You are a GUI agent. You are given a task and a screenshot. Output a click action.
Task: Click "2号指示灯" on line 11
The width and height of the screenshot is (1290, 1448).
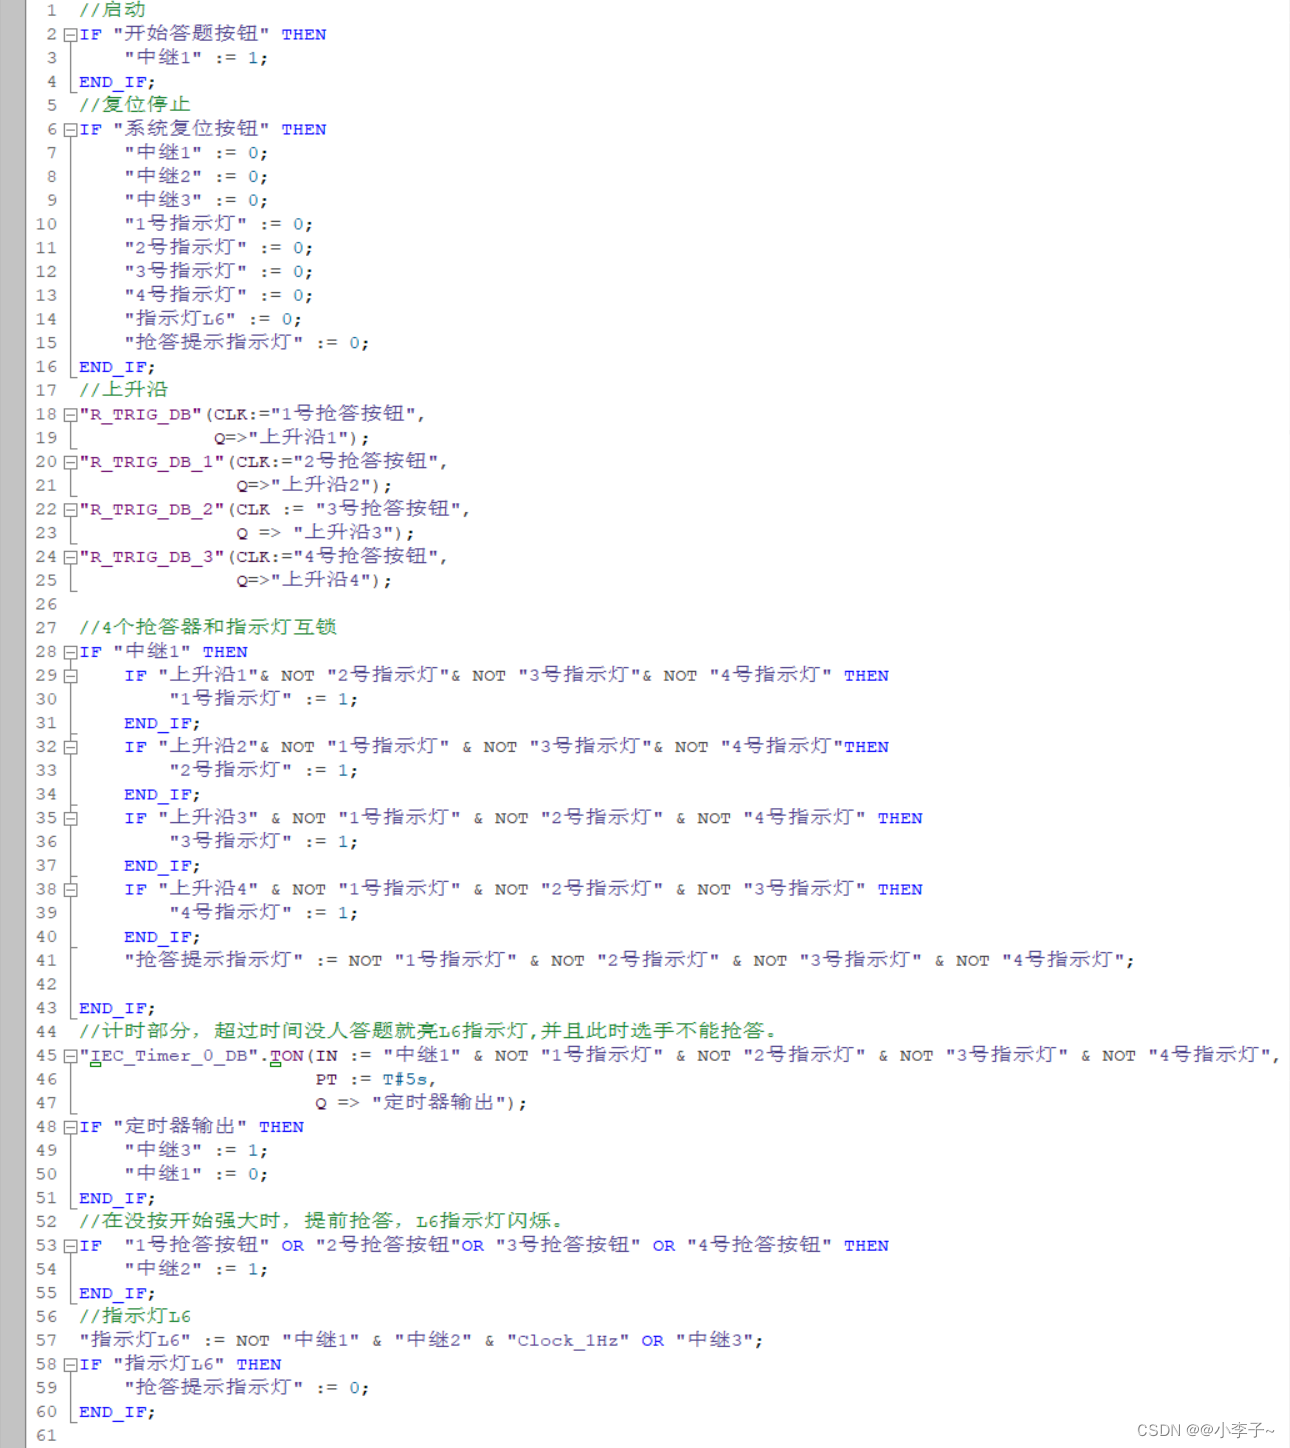coord(185,247)
